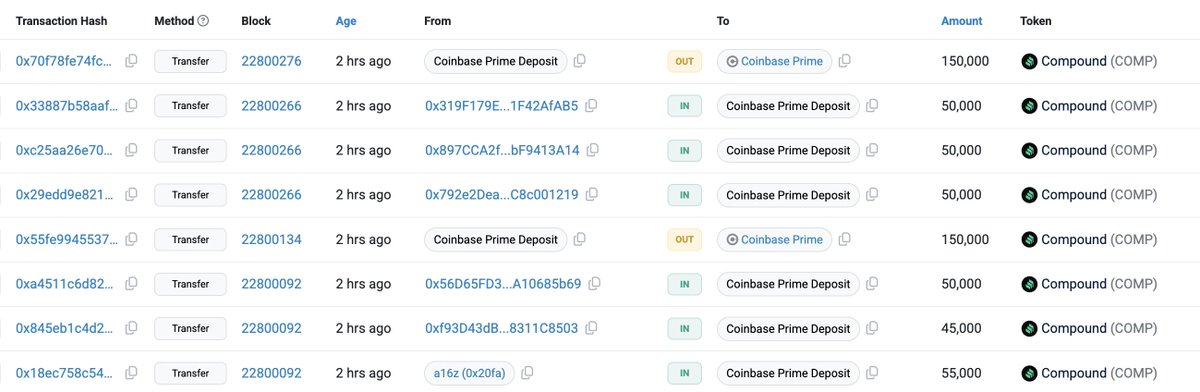Screen dimensions: 1200x392
Task: Open sender address 0x56D65FD3...A10685b69
Action: (503, 284)
